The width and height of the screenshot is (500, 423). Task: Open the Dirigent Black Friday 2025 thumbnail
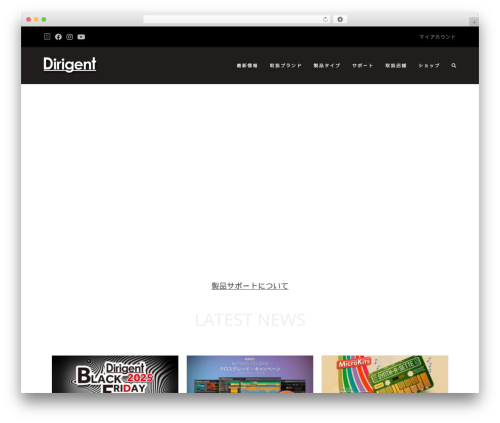115,374
